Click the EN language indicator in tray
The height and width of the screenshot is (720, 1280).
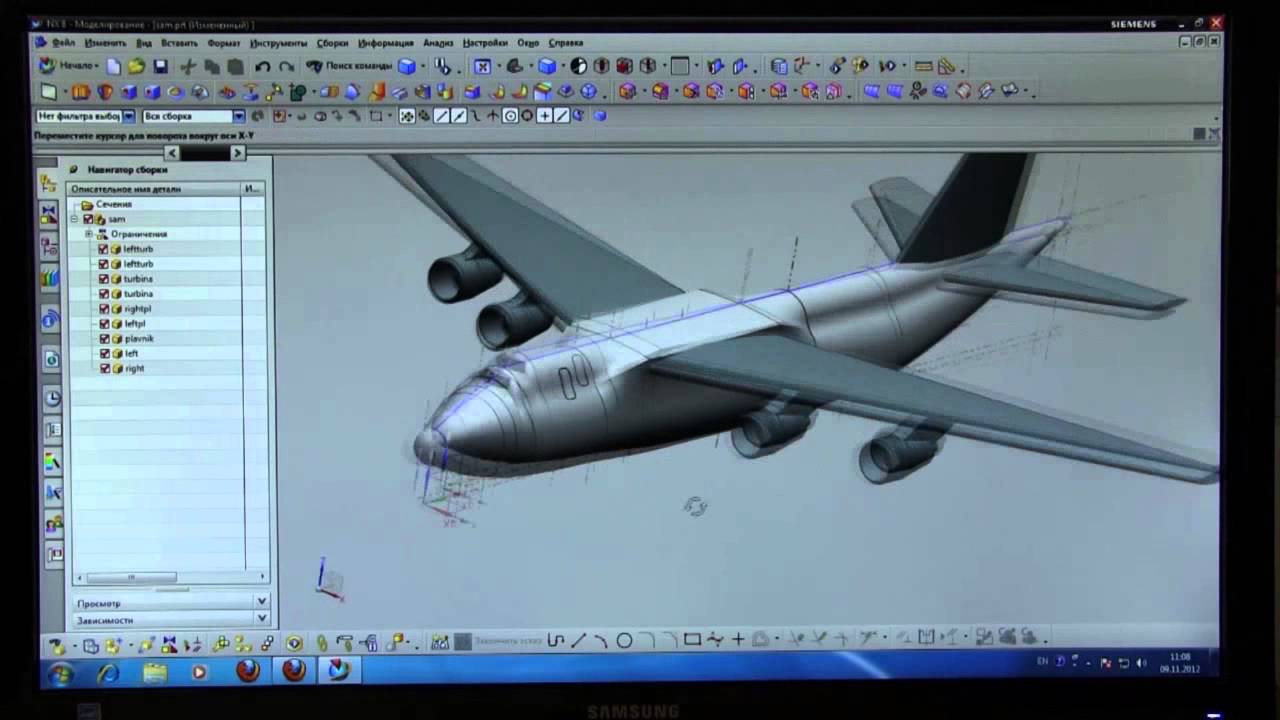(1043, 661)
